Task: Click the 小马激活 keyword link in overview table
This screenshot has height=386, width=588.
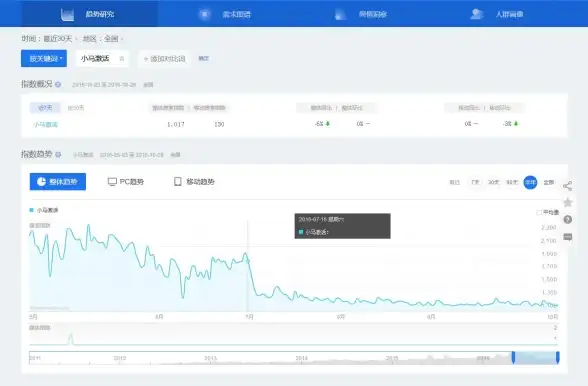Action: tap(46, 124)
